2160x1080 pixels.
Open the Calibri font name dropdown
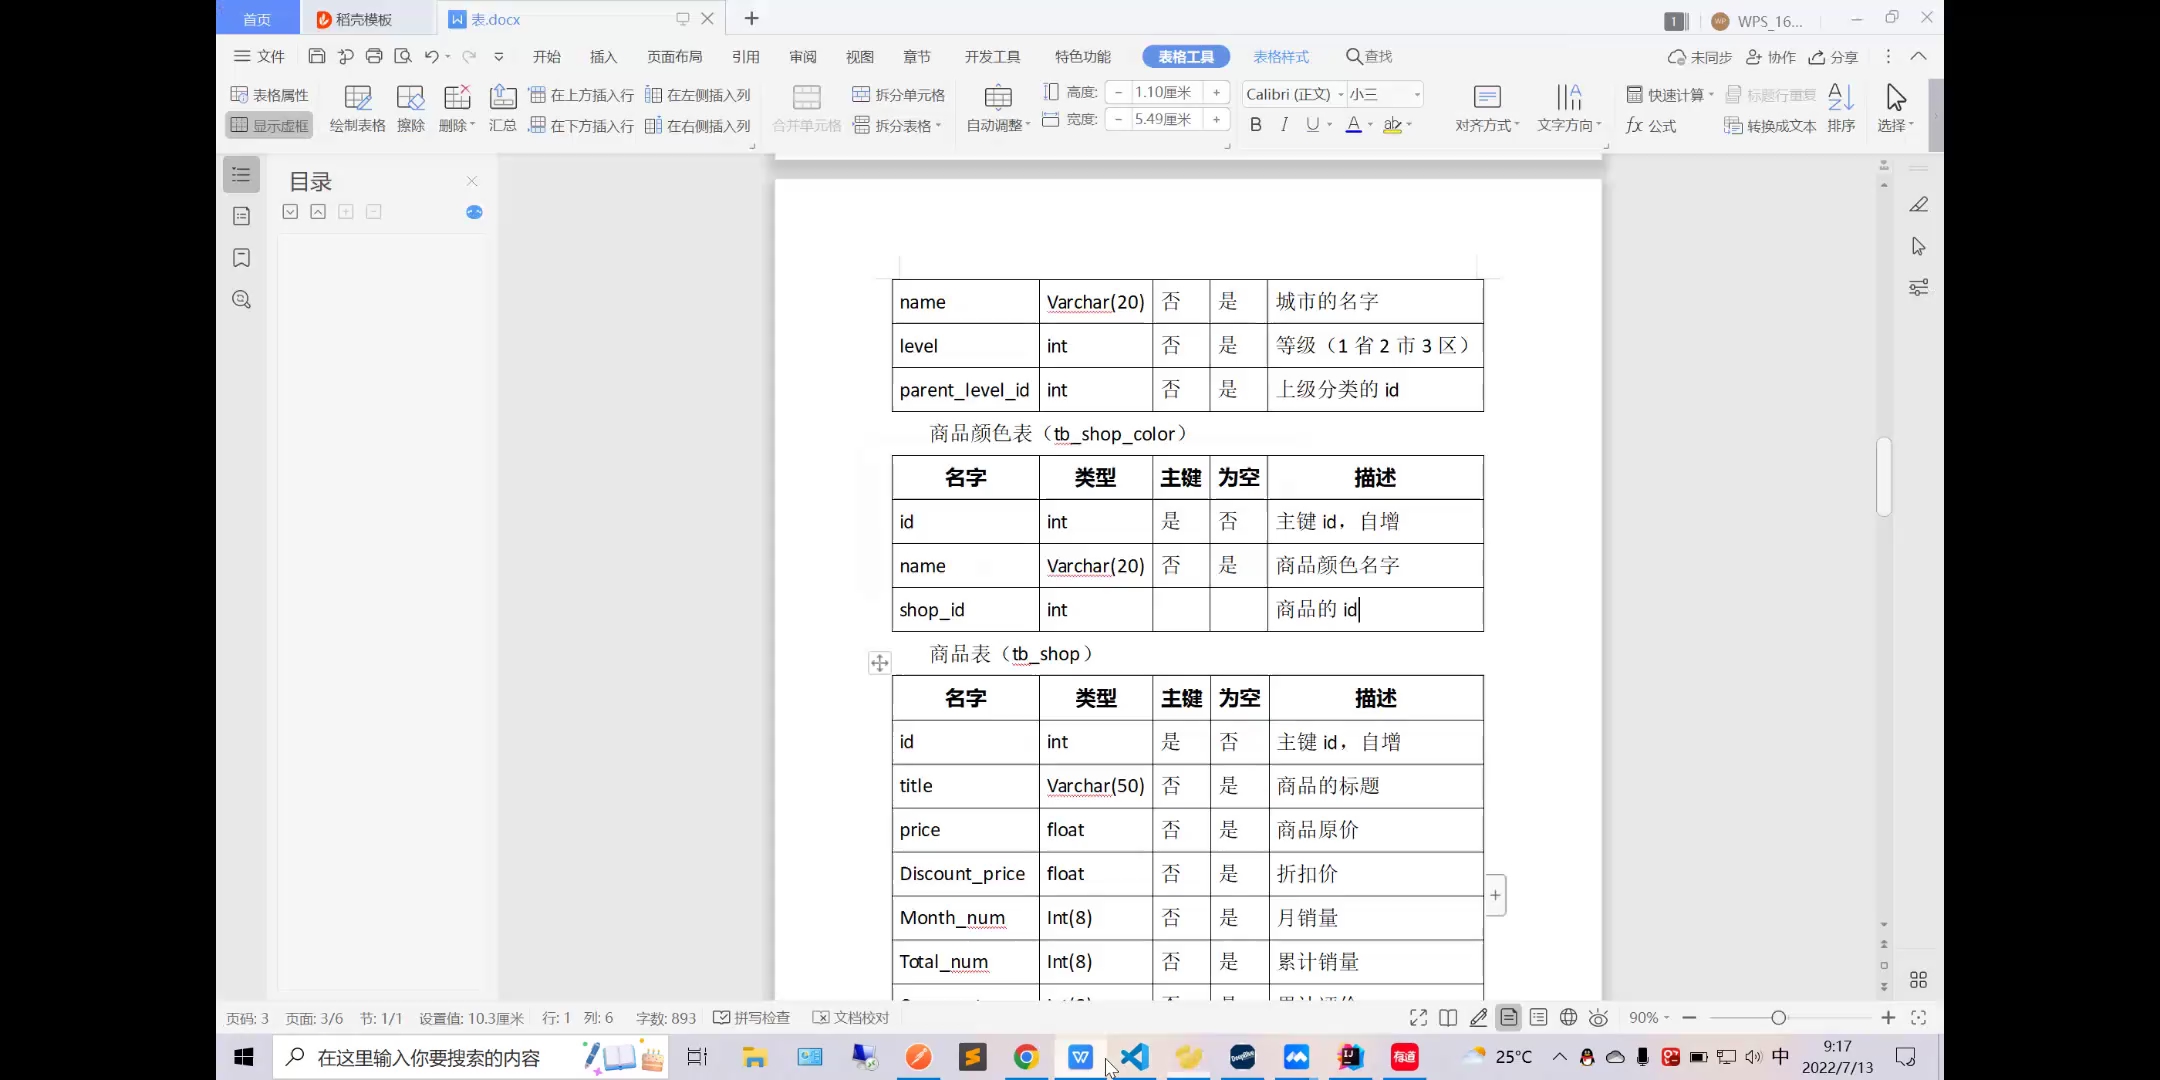pyautogui.click(x=1341, y=94)
